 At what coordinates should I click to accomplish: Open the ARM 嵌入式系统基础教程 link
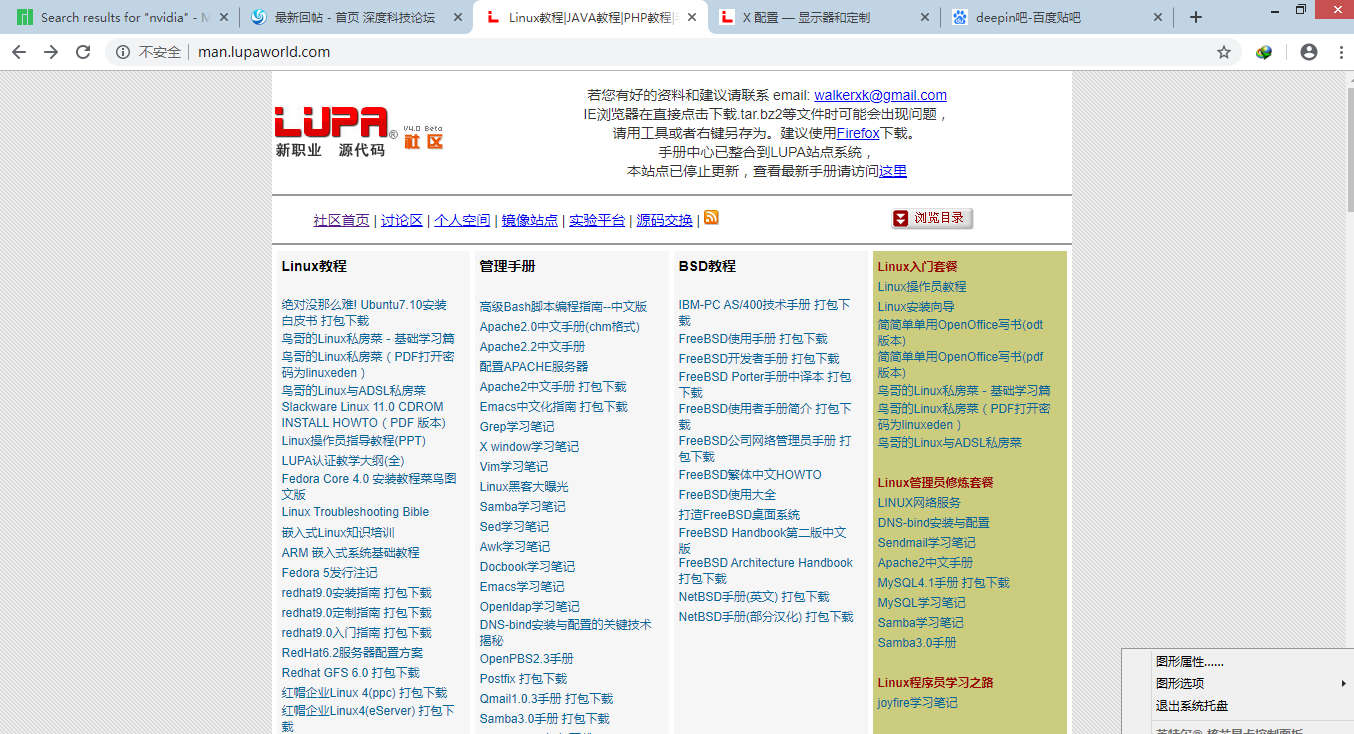[350, 553]
